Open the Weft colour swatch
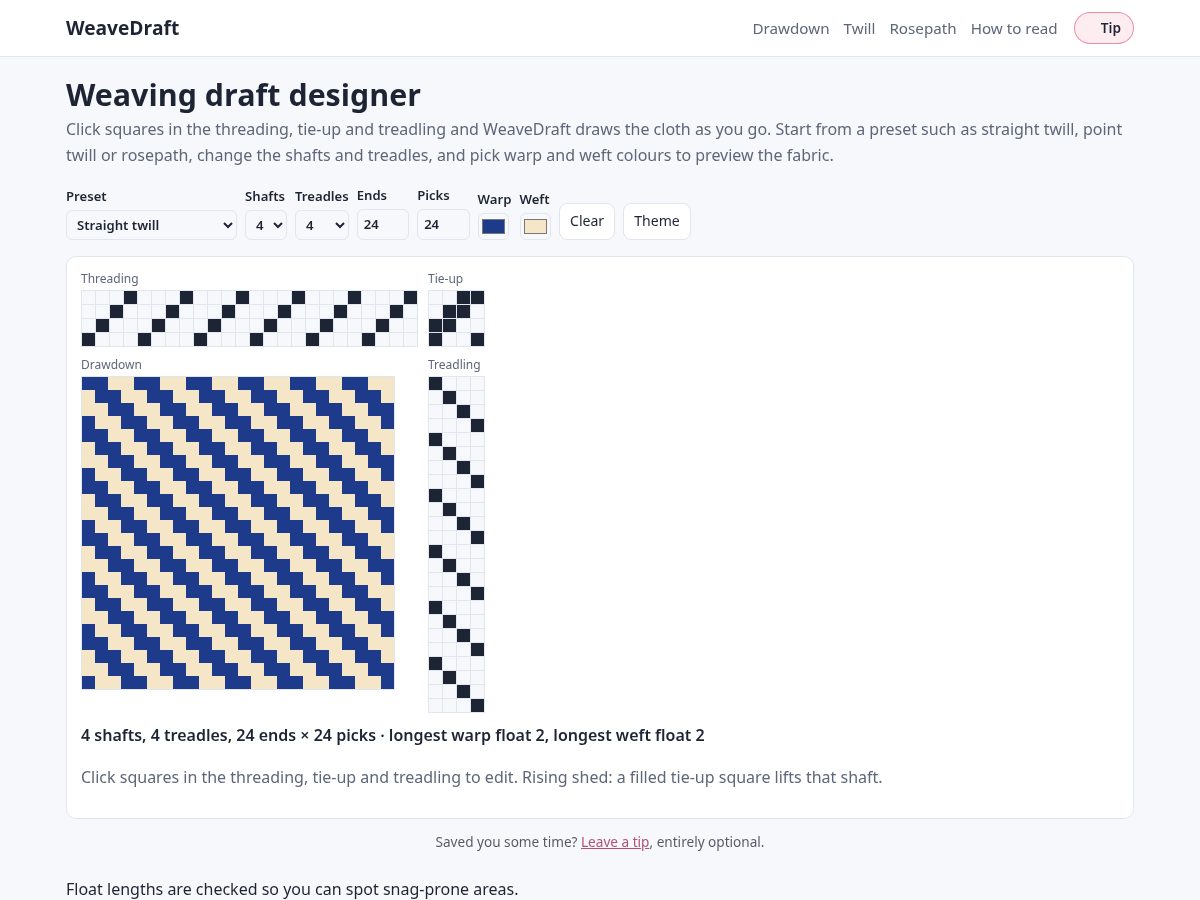 pos(535,226)
